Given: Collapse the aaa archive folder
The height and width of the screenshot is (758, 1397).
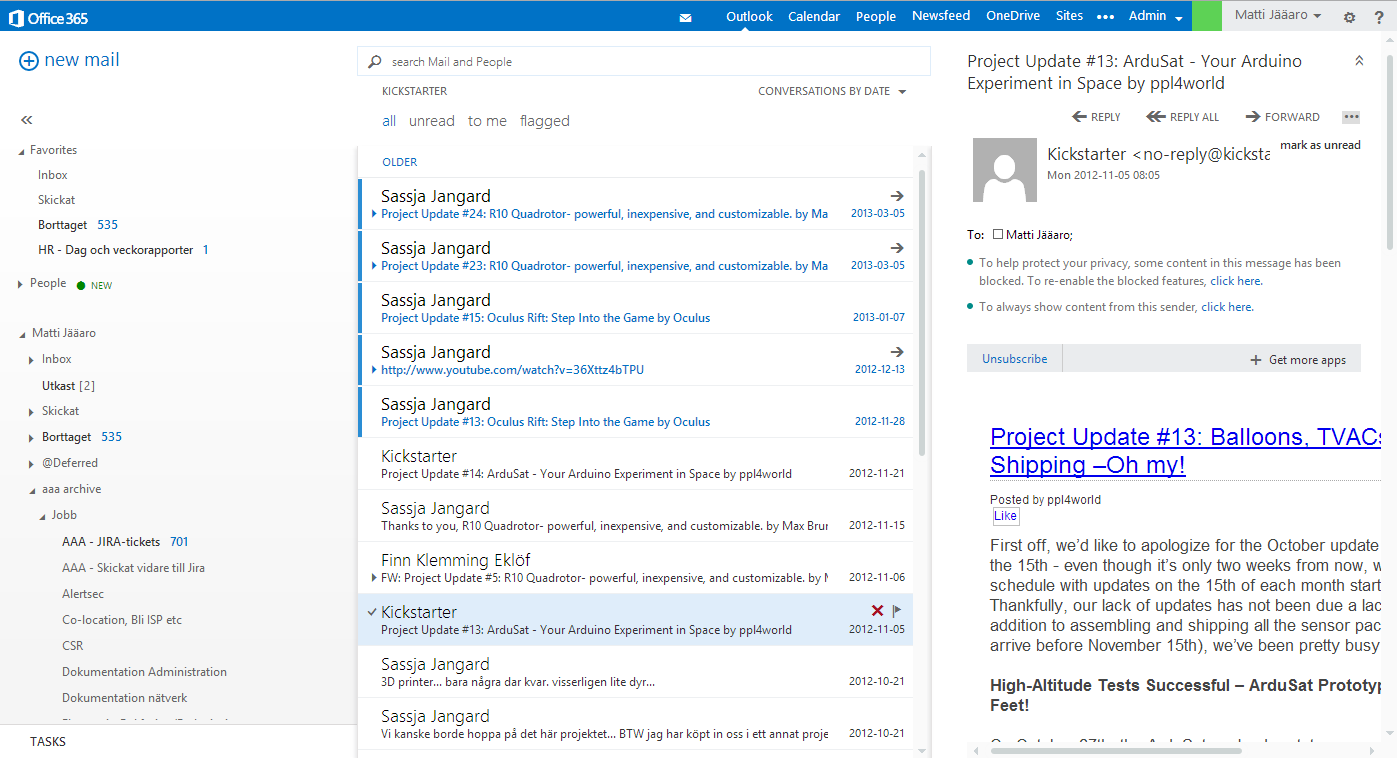Looking at the screenshot, I should click(x=33, y=490).
